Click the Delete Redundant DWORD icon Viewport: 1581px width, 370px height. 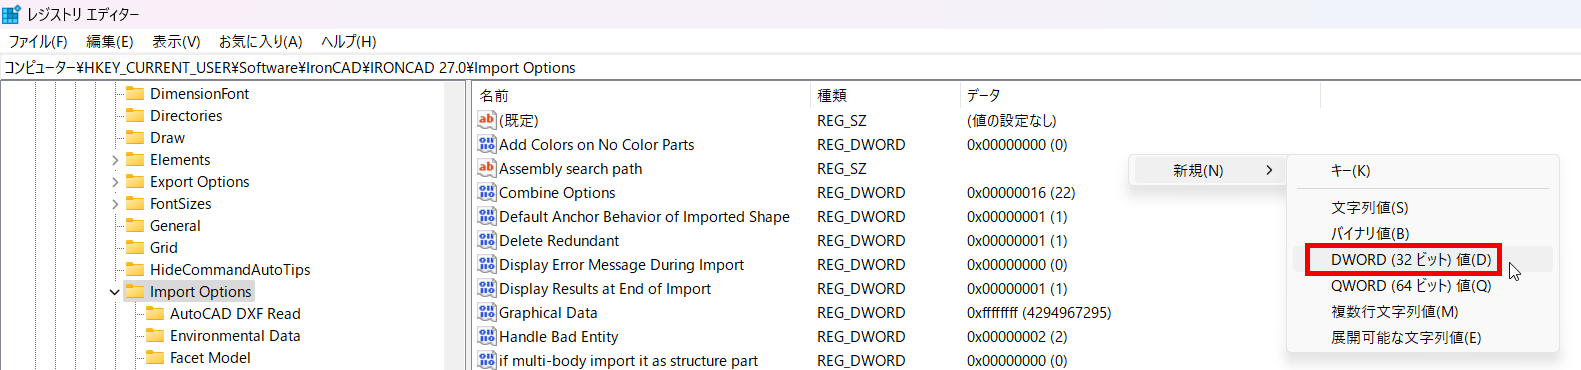(x=487, y=240)
